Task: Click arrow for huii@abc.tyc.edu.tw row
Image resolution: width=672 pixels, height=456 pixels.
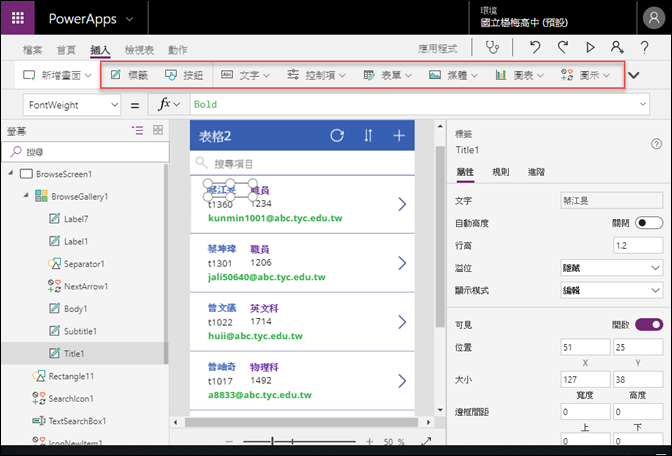Action: click(x=402, y=322)
